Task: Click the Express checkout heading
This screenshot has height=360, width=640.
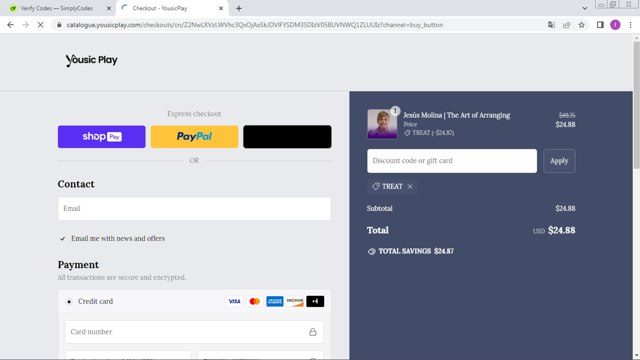Action: (x=194, y=114)
